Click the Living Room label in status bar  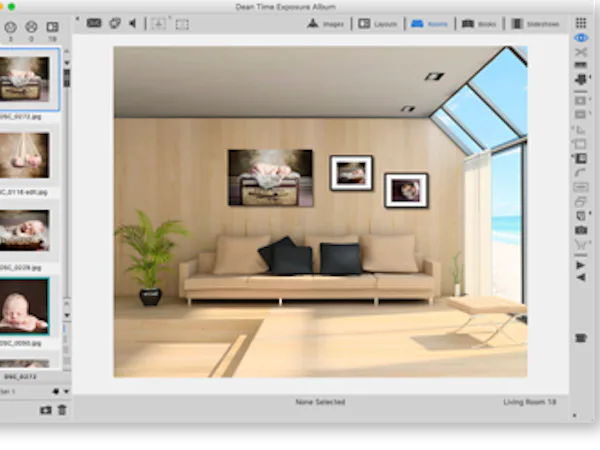(x=530, y=402)
